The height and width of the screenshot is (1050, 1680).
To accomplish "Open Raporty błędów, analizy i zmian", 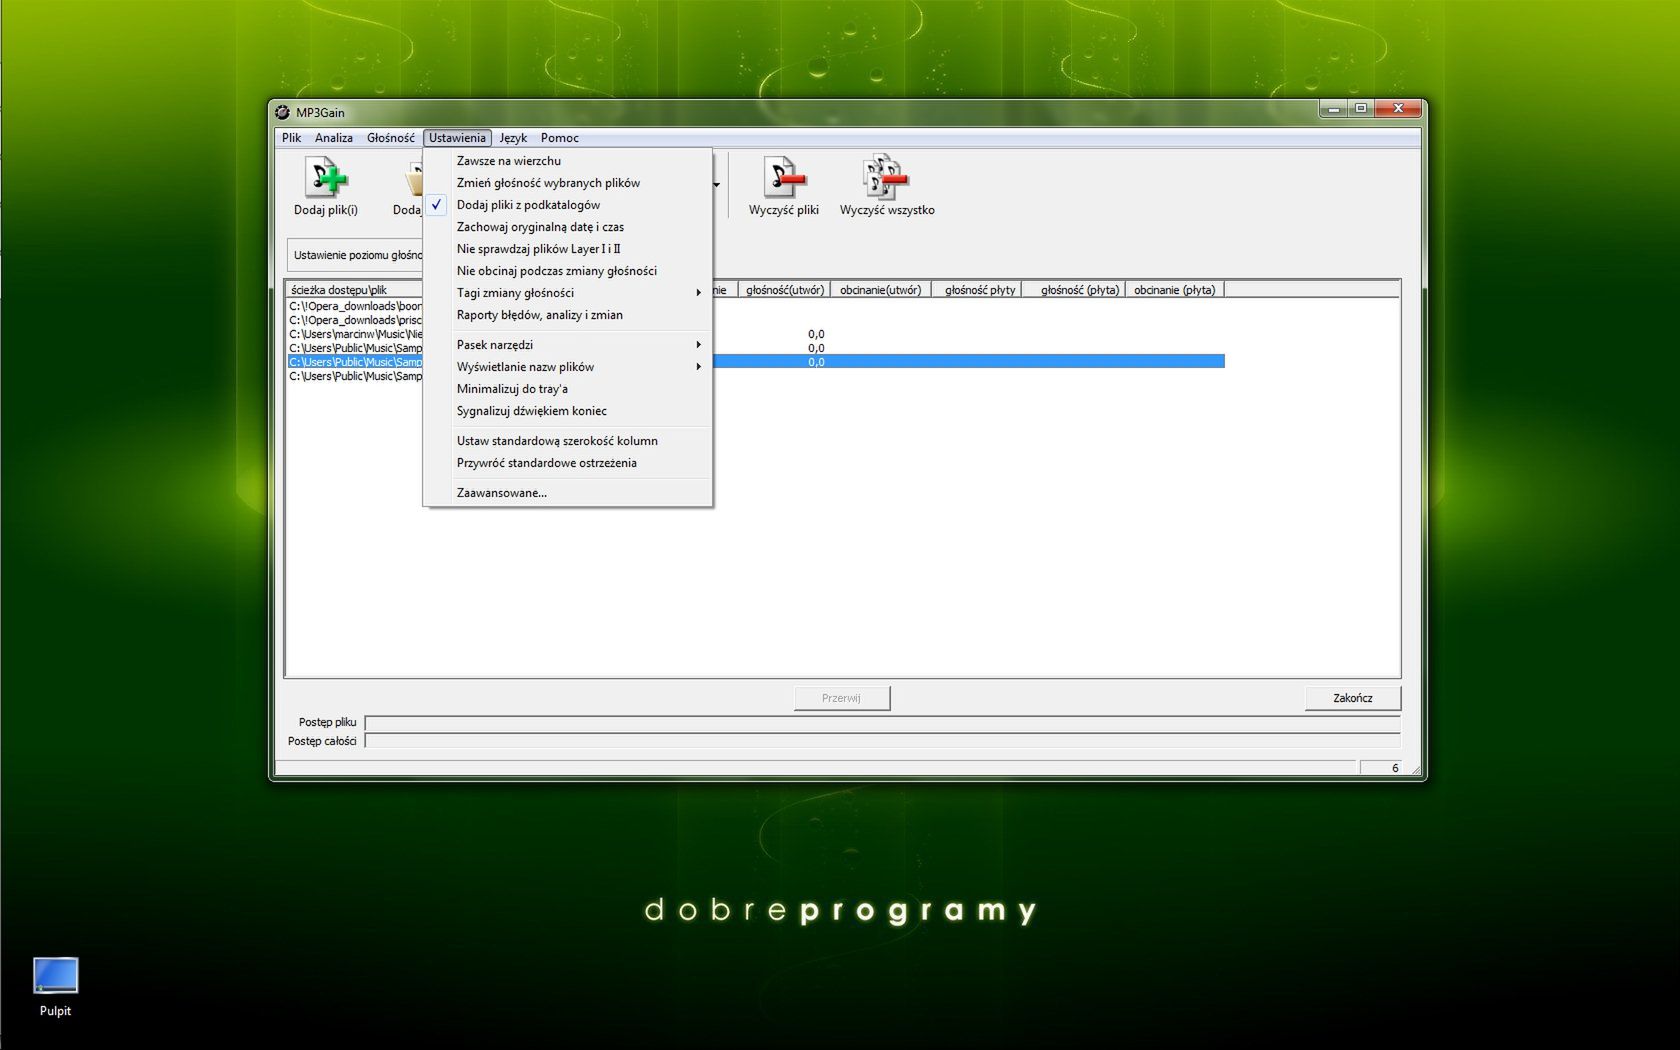I will point(568,315).
